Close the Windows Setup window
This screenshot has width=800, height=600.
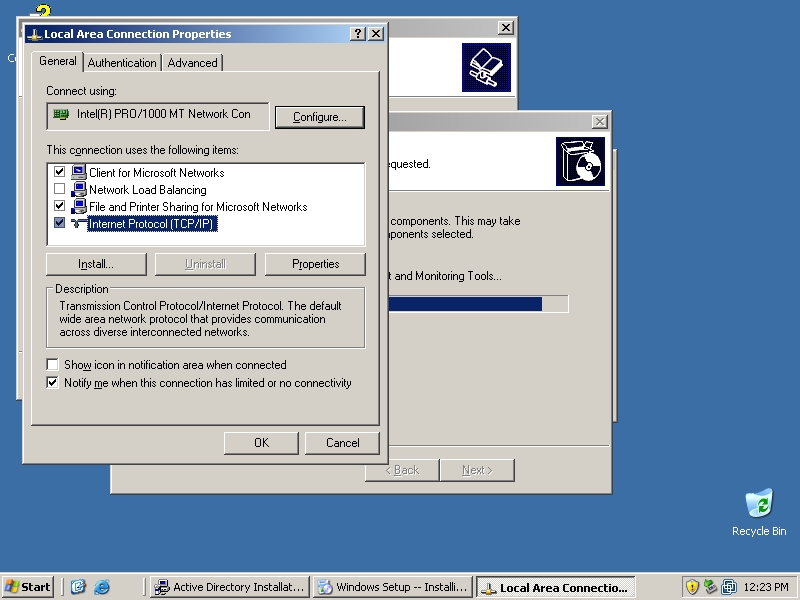pyautogui.click(x=599, y=121)
